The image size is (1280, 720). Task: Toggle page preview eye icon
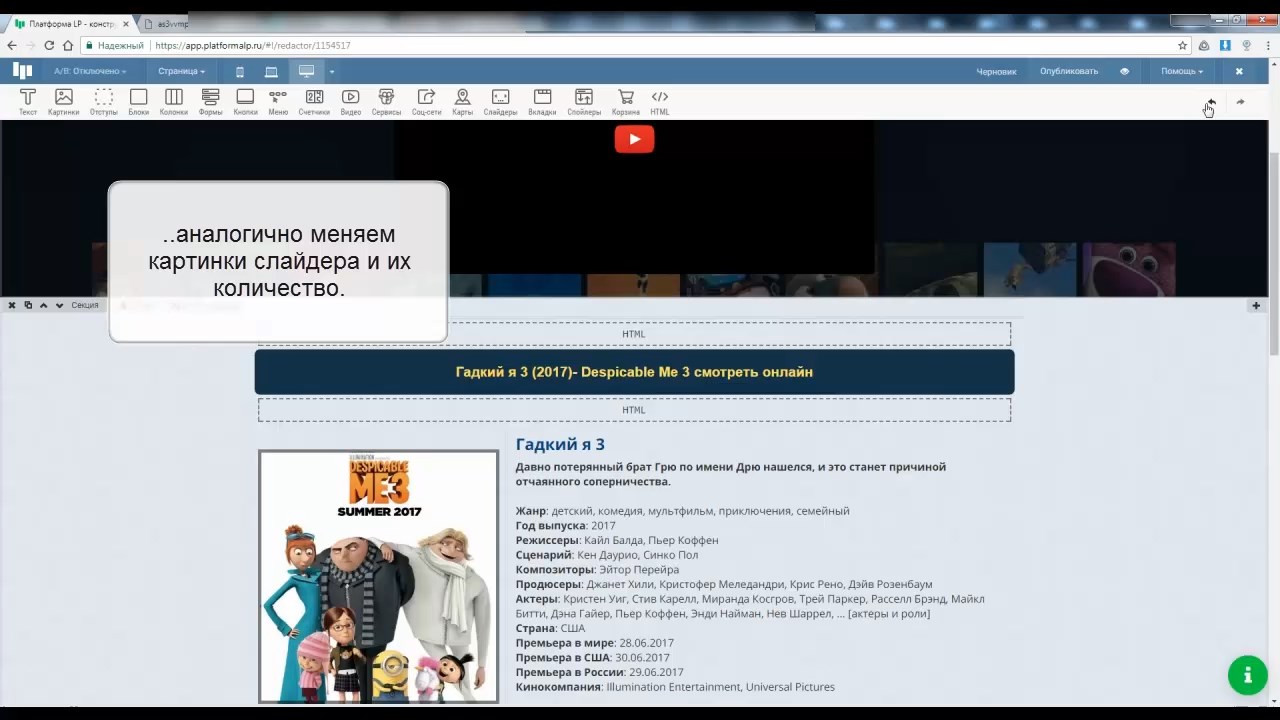pyautogui.click(x=1124, y=71)
